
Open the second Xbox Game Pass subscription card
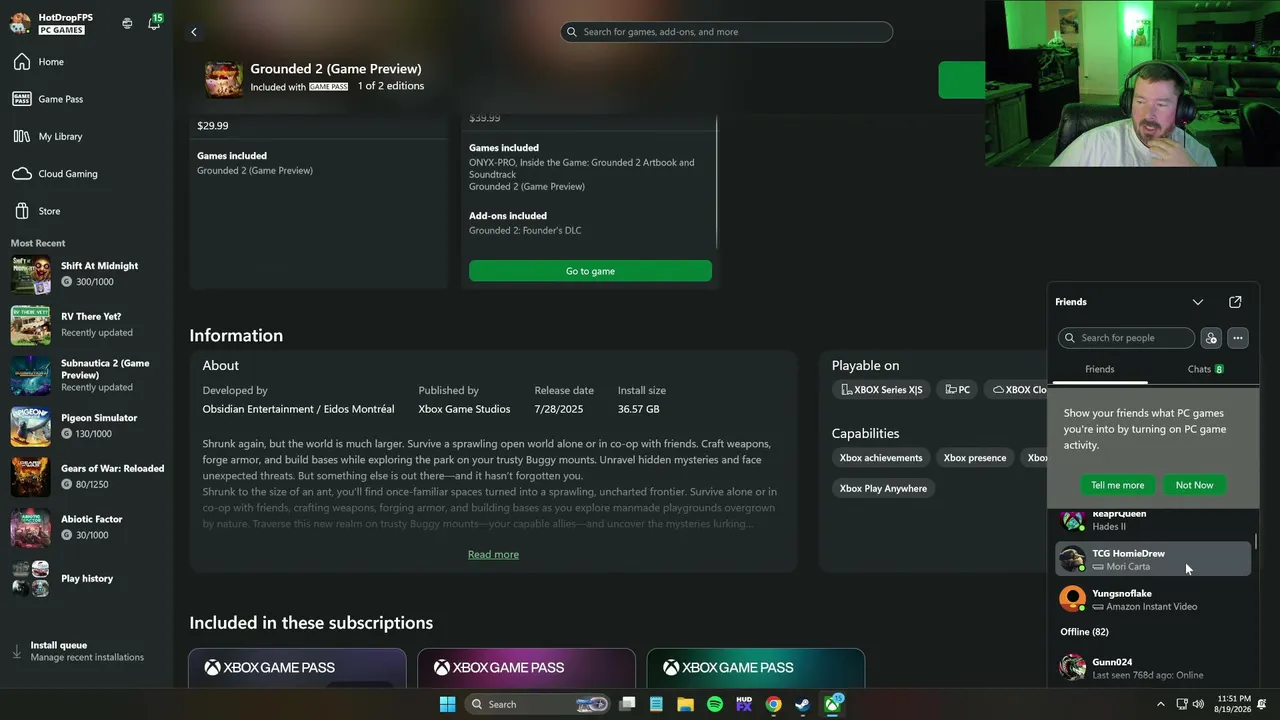[x=526, y=668]
